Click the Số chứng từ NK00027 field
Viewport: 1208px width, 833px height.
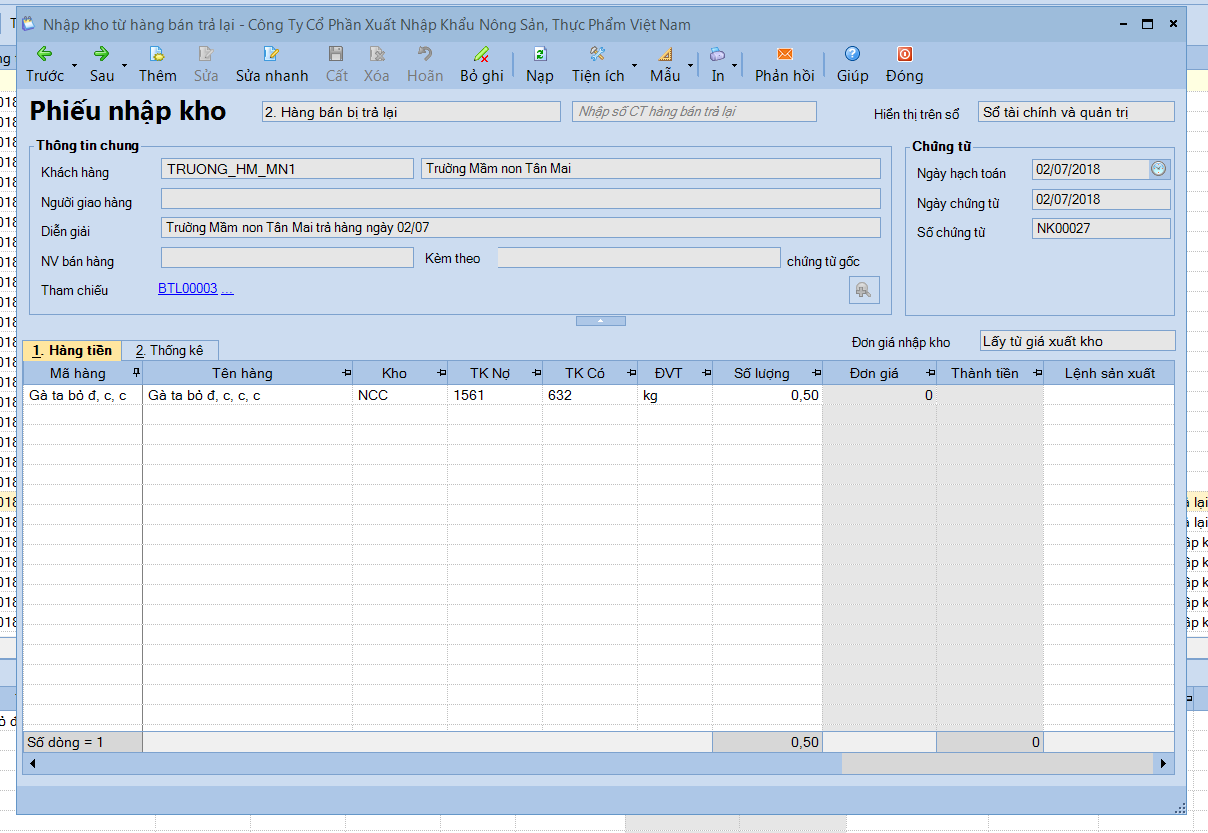1101,229
